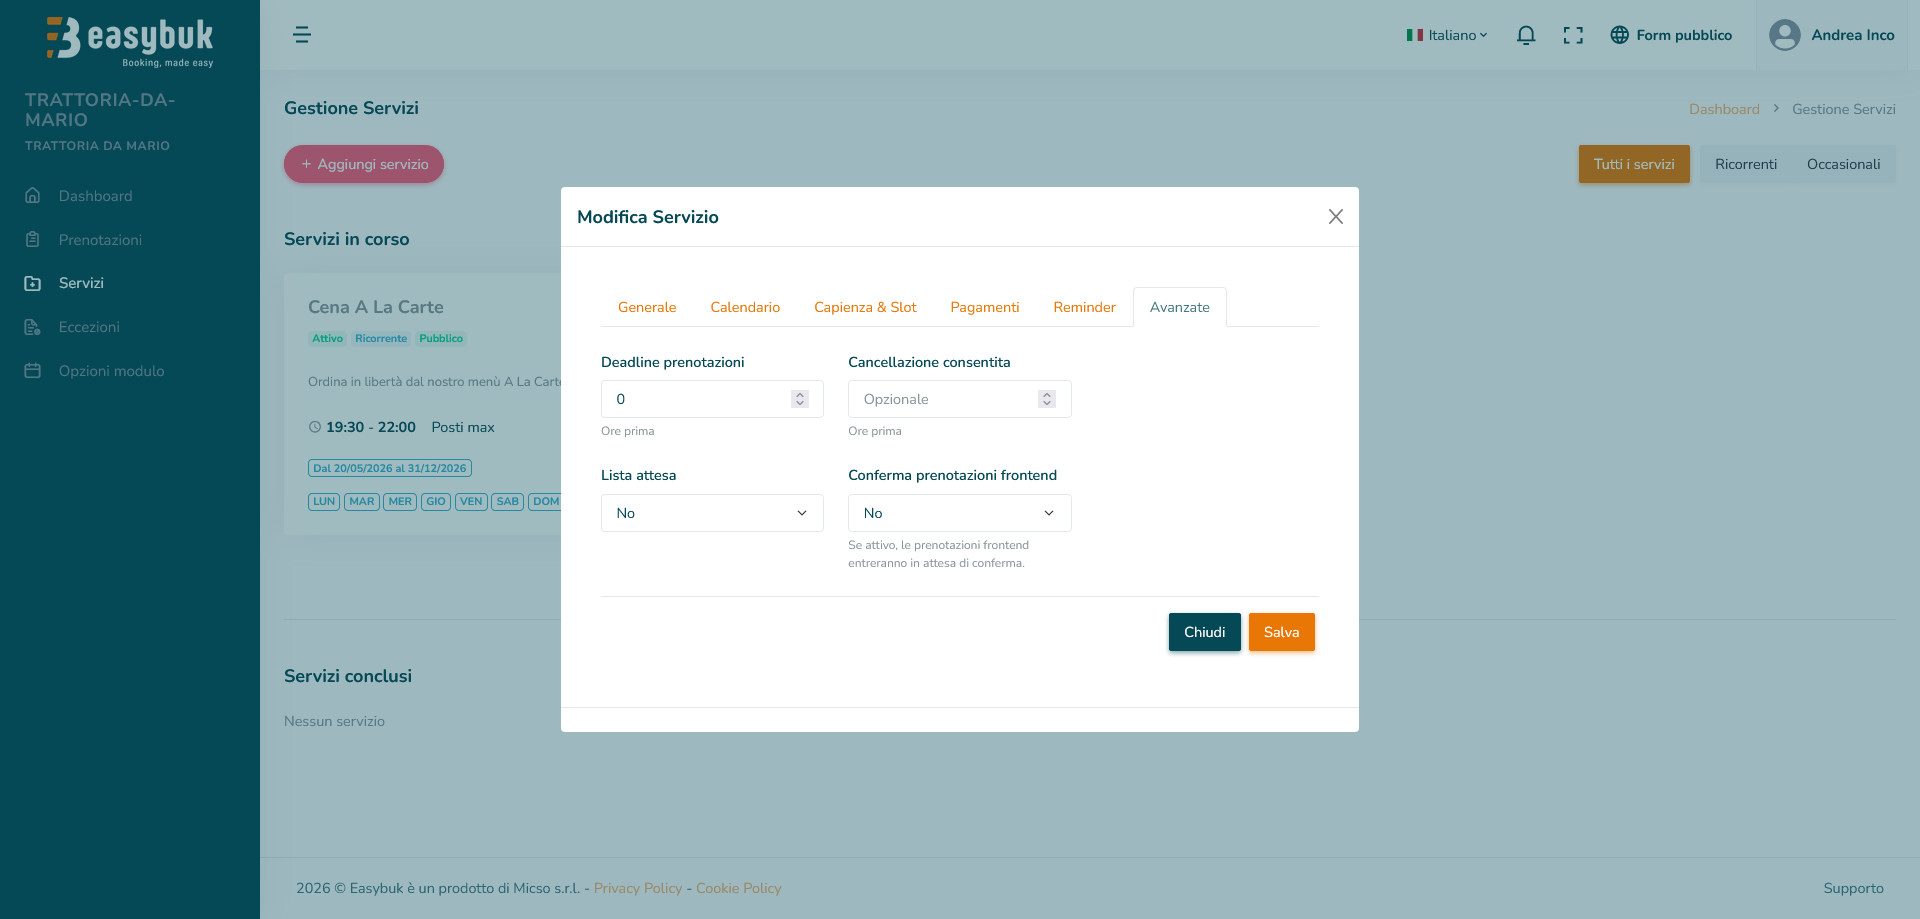
Task: Click the Salva button
Action: click(x=1282, y=632)
